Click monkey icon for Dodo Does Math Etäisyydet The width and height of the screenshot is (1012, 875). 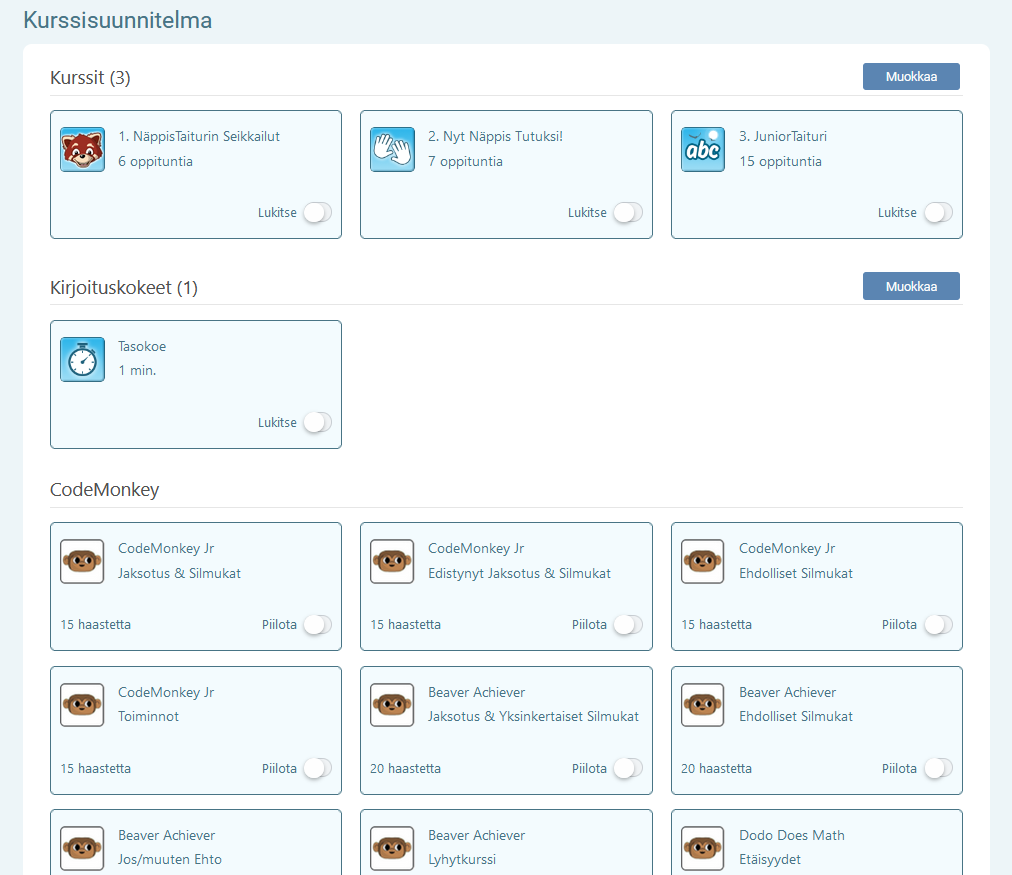[x=703, y=848]
